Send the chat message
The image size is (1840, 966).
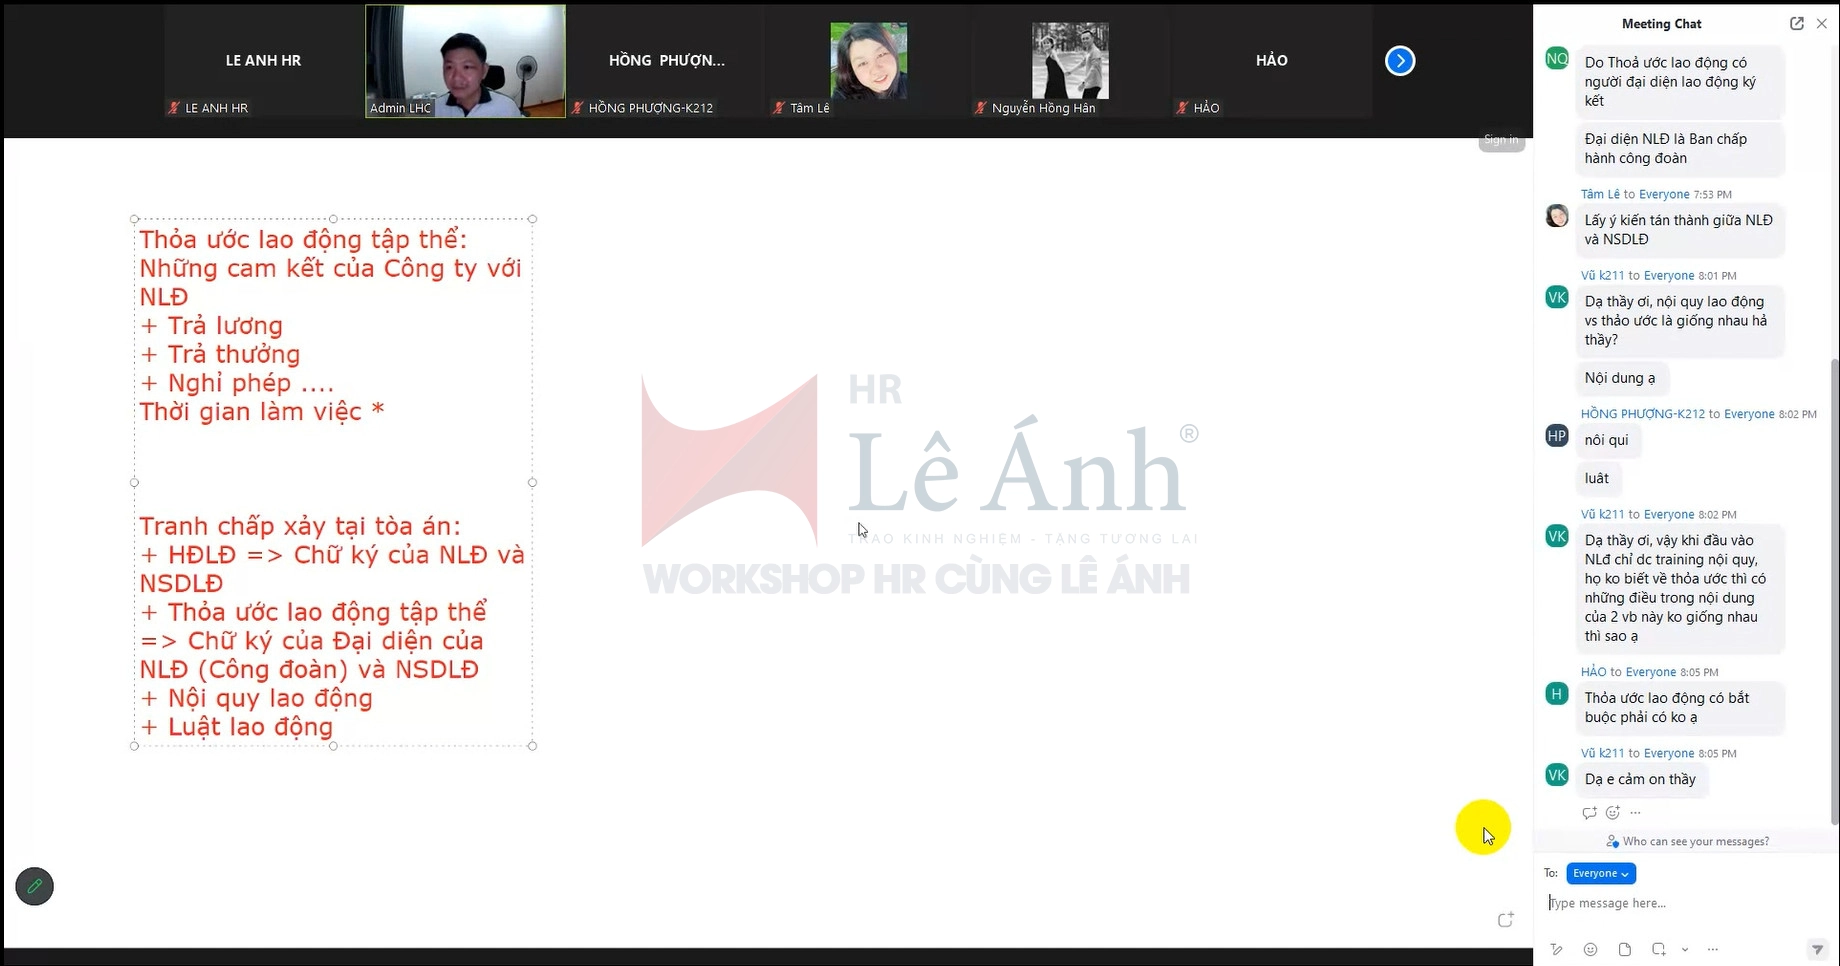[1817, 949]
